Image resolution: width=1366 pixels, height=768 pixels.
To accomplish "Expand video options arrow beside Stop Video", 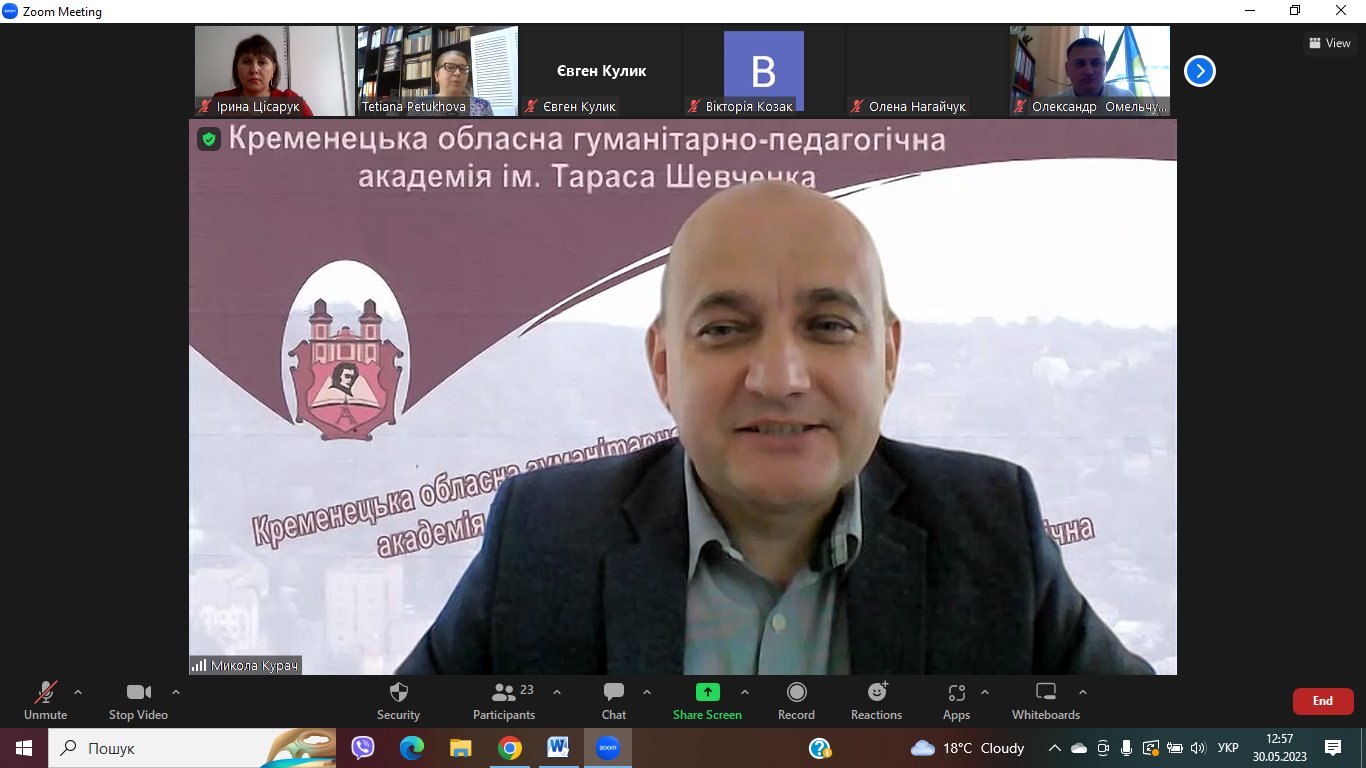I will click(x=176, y=692).
